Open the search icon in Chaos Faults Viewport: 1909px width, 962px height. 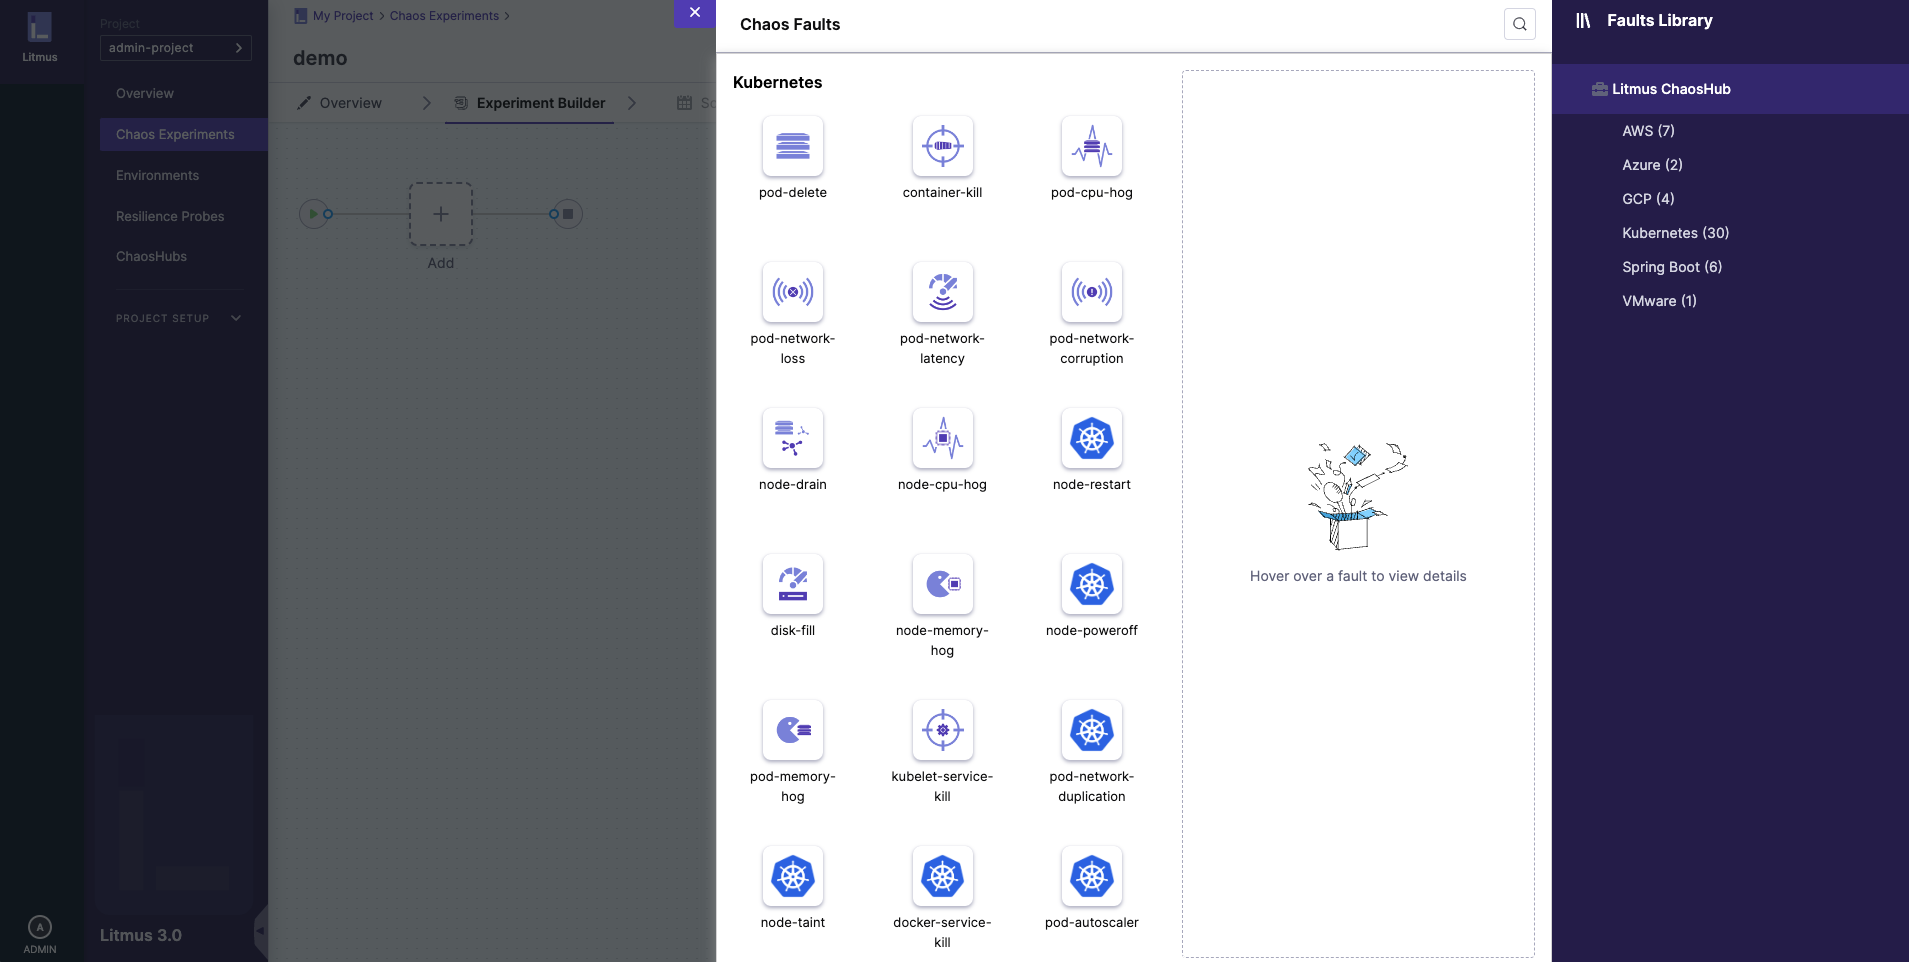click(1519, 24)
